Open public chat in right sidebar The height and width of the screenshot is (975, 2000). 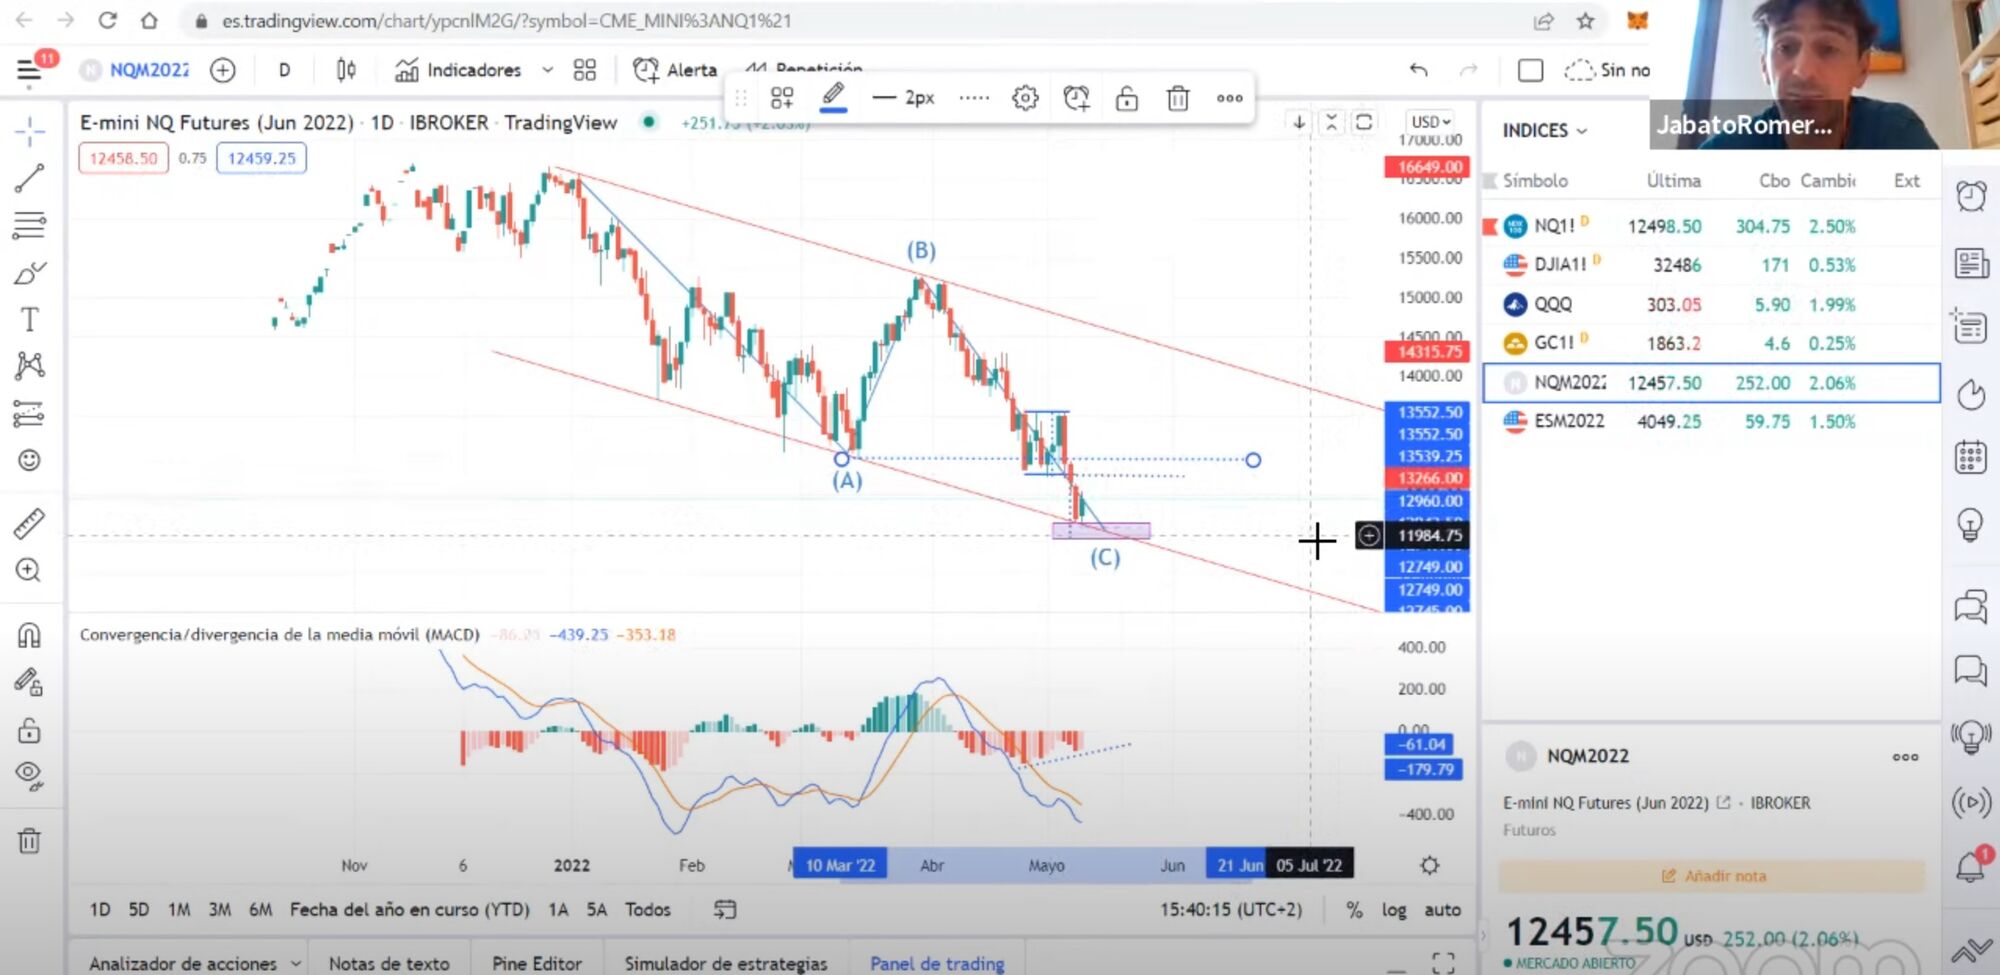[x=1971, y=606]
